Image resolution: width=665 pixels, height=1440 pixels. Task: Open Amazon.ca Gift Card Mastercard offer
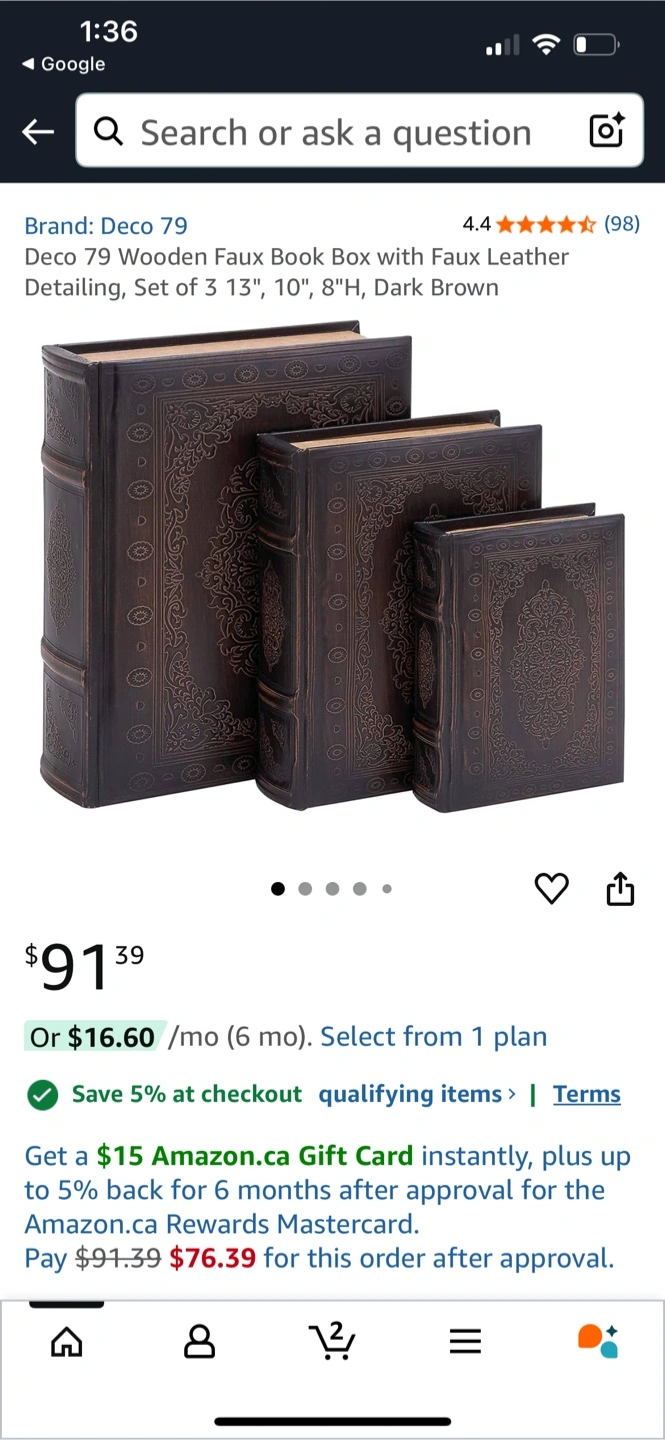point(328,1207)
